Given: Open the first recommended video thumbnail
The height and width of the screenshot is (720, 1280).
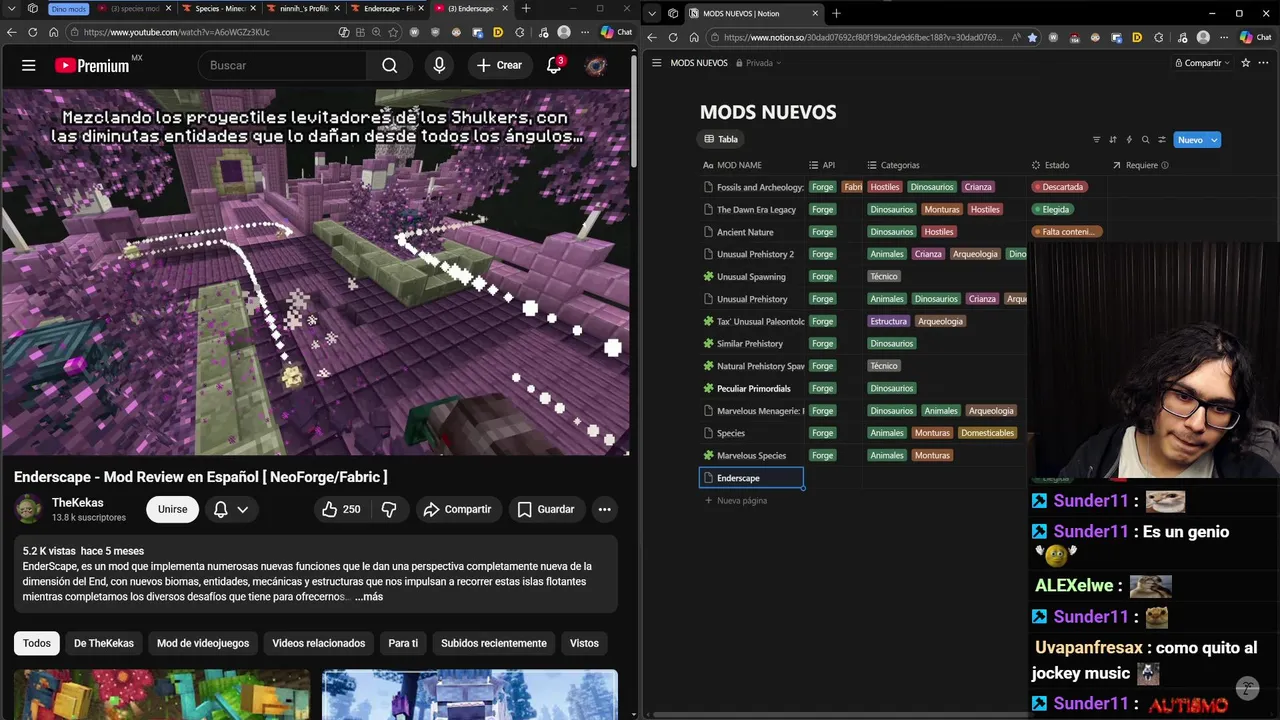Looking at the screenshot, I should (x=162, y=695).
